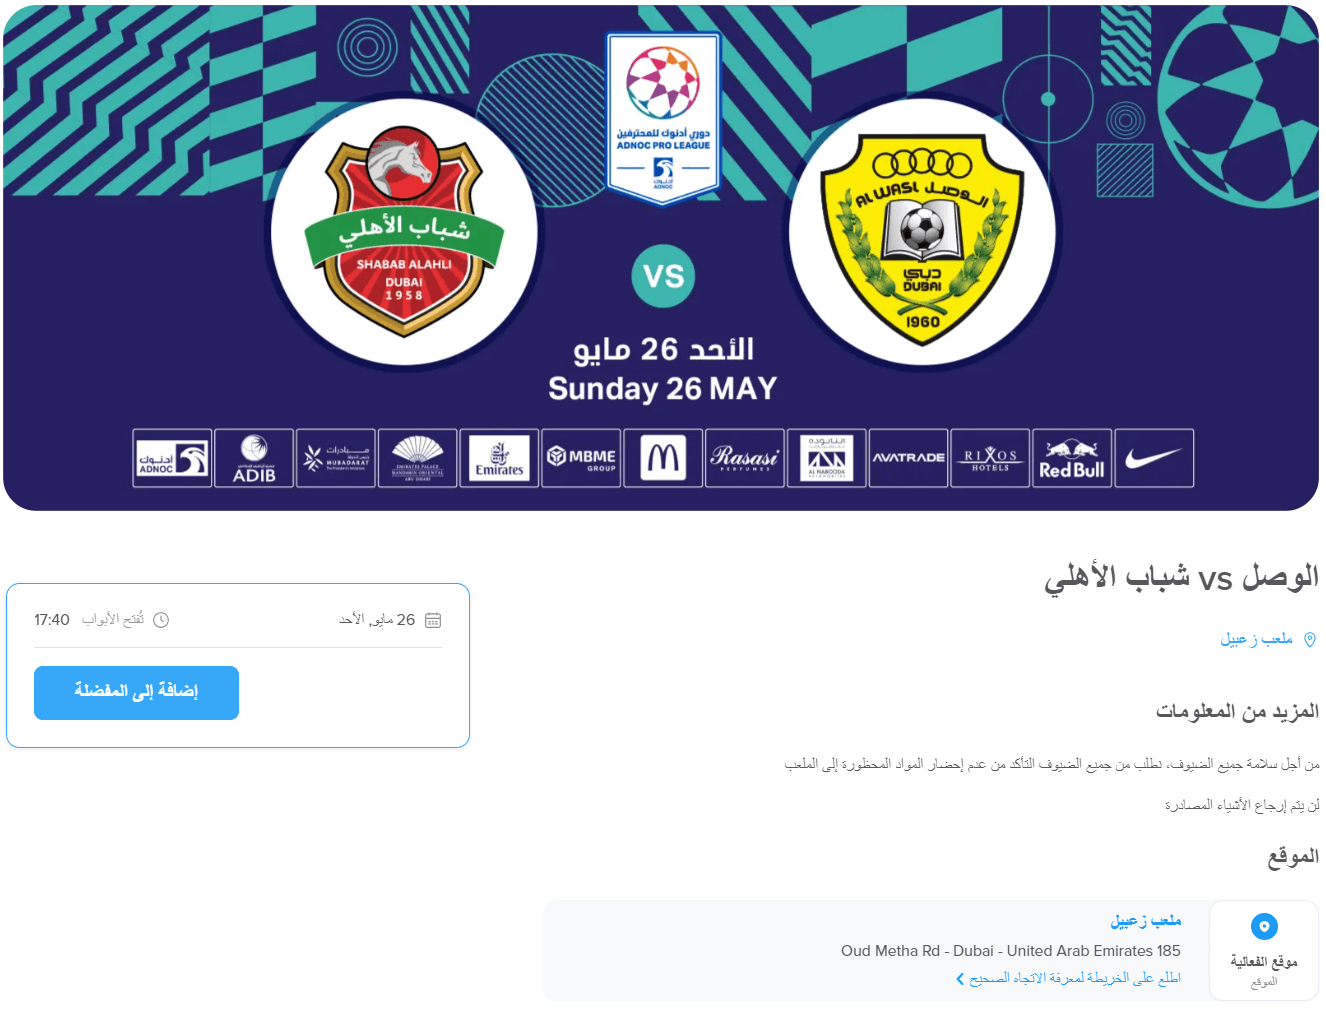Click the Rasasi Perfumes sponsor logo
1326x1009 pixels.
click(x=745, y=458)
